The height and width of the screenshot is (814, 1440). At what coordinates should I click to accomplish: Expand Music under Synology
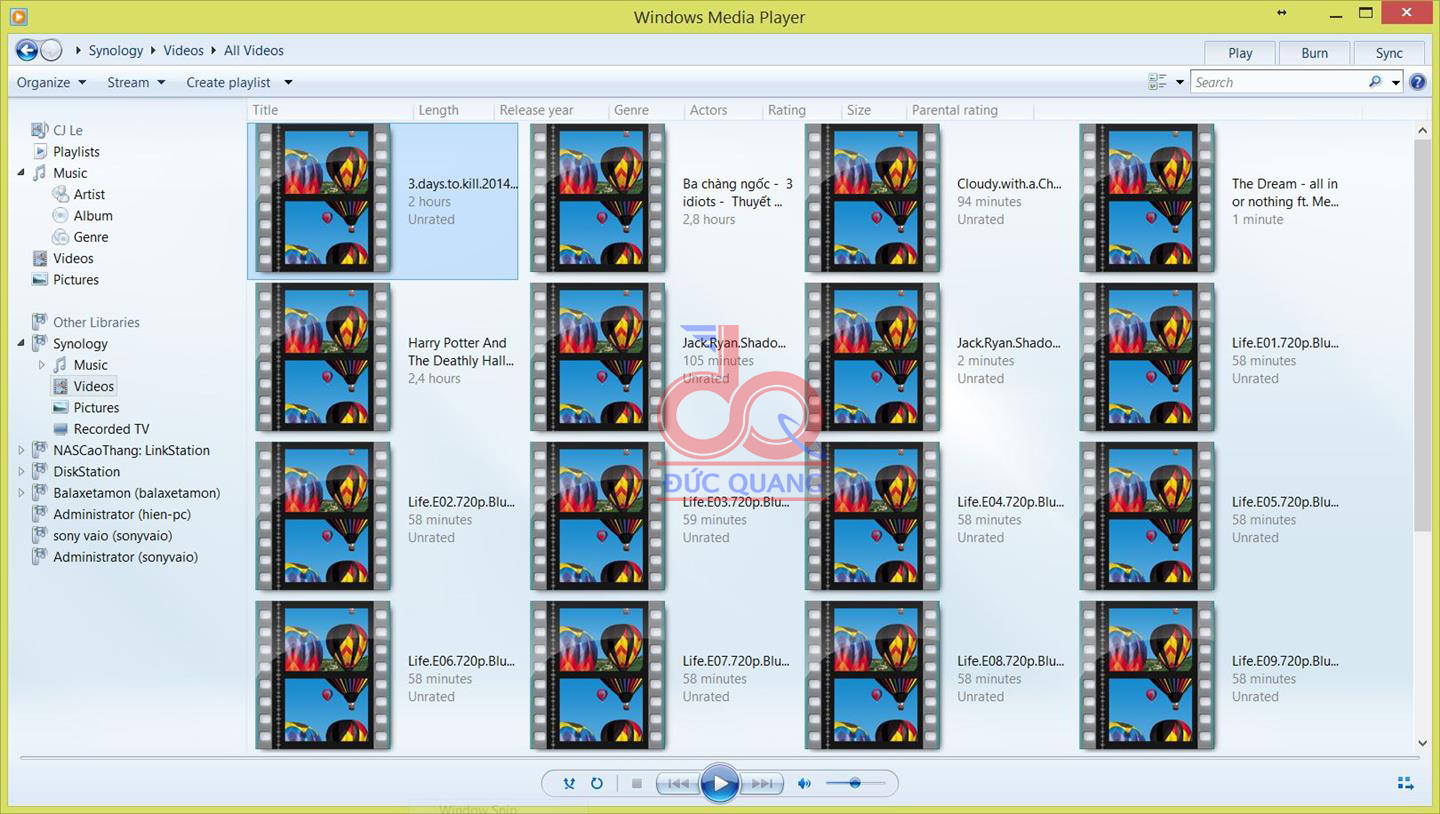pos(42,365)
